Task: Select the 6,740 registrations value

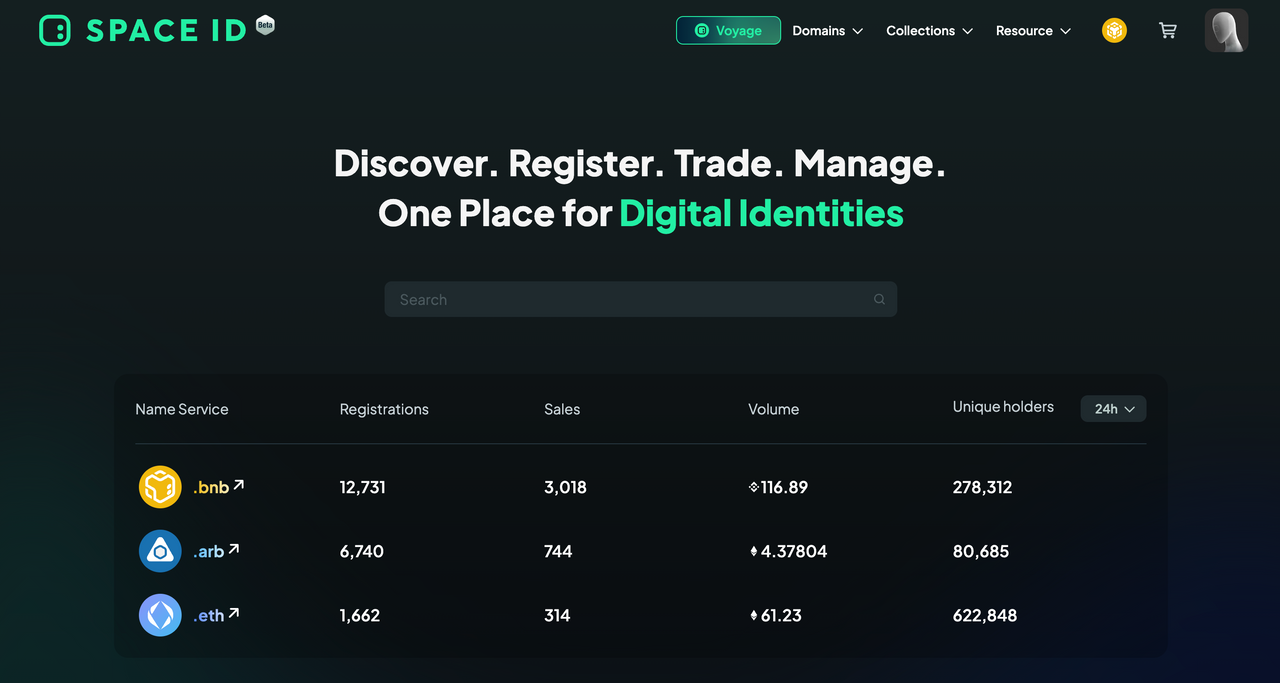Action: 362,551
